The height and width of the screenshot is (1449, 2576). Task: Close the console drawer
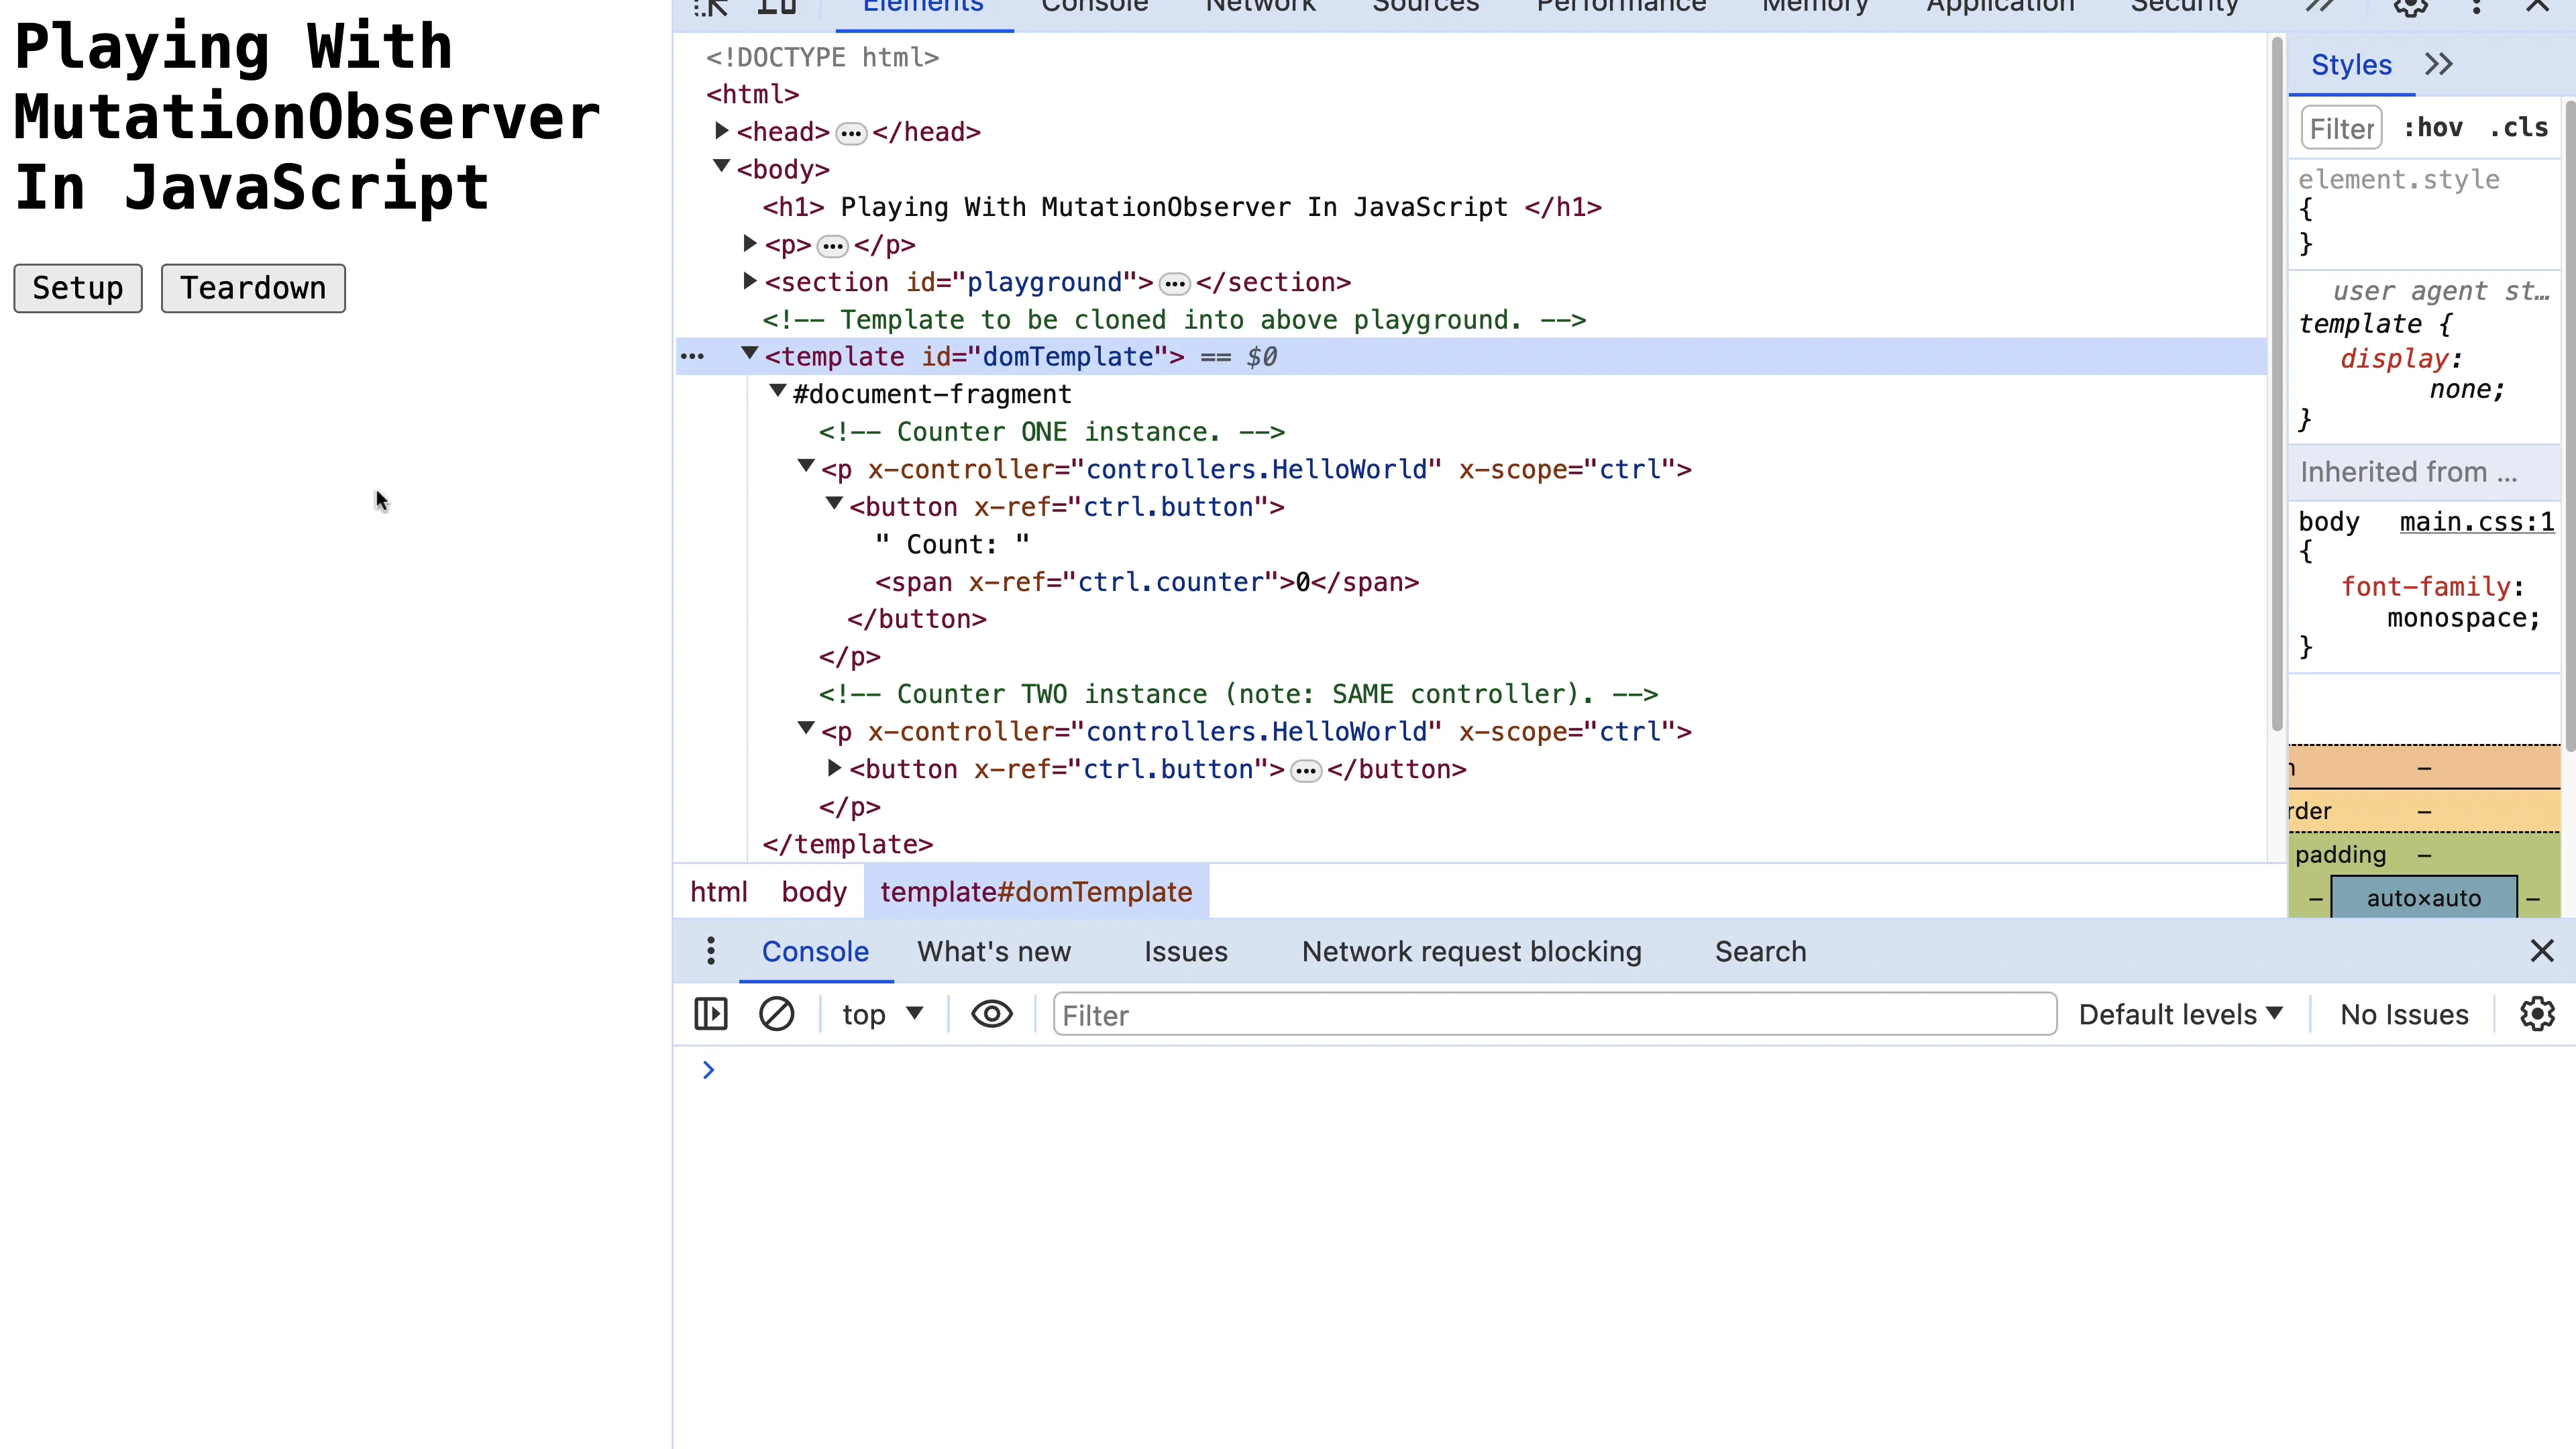pos(2541,951)
